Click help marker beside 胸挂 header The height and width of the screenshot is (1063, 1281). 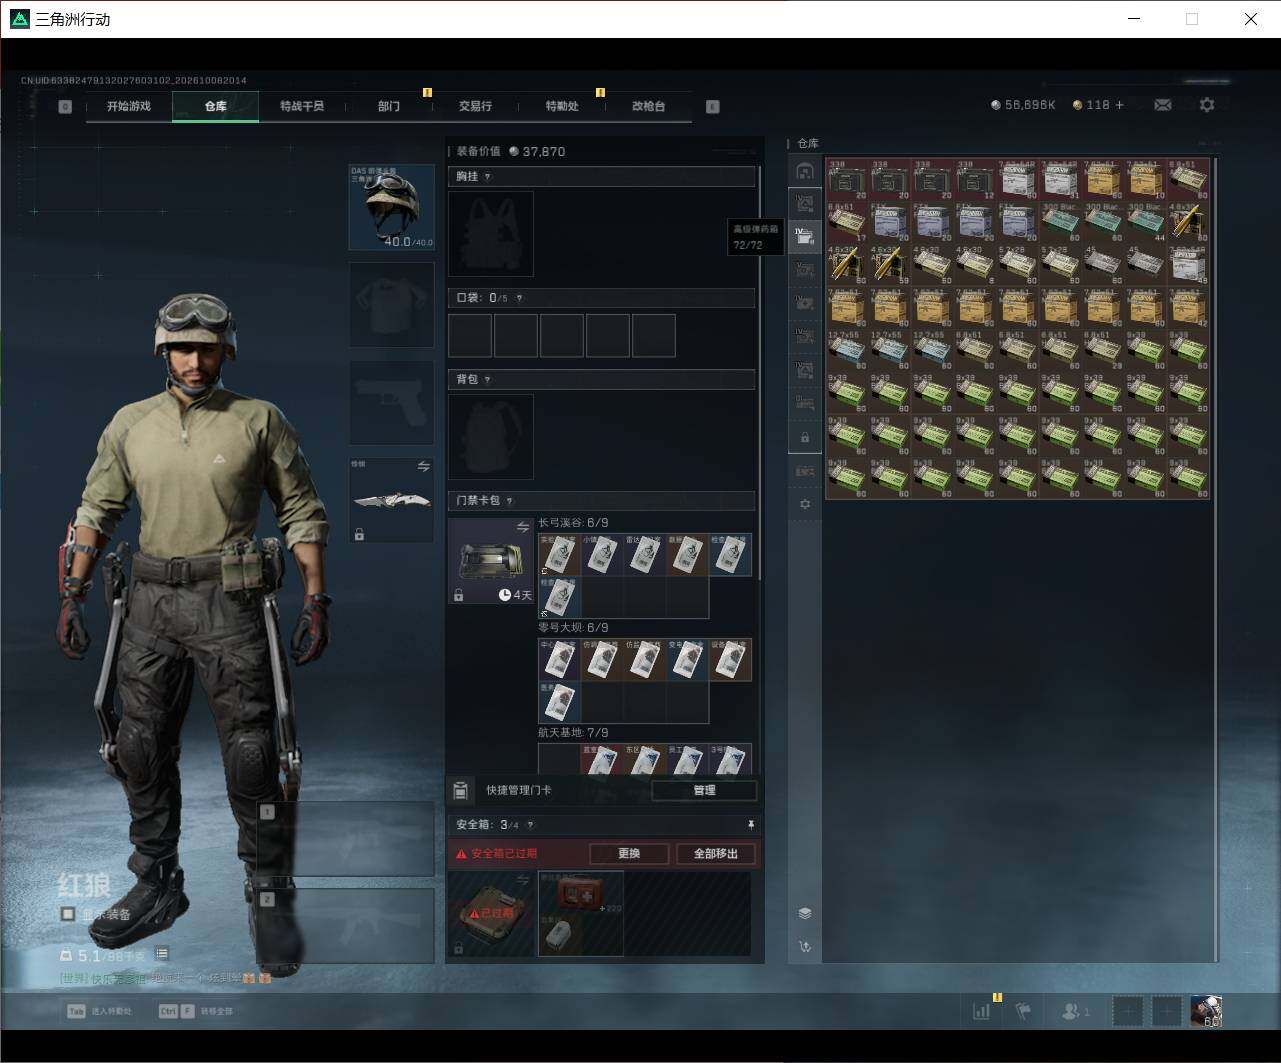point(487,177)
